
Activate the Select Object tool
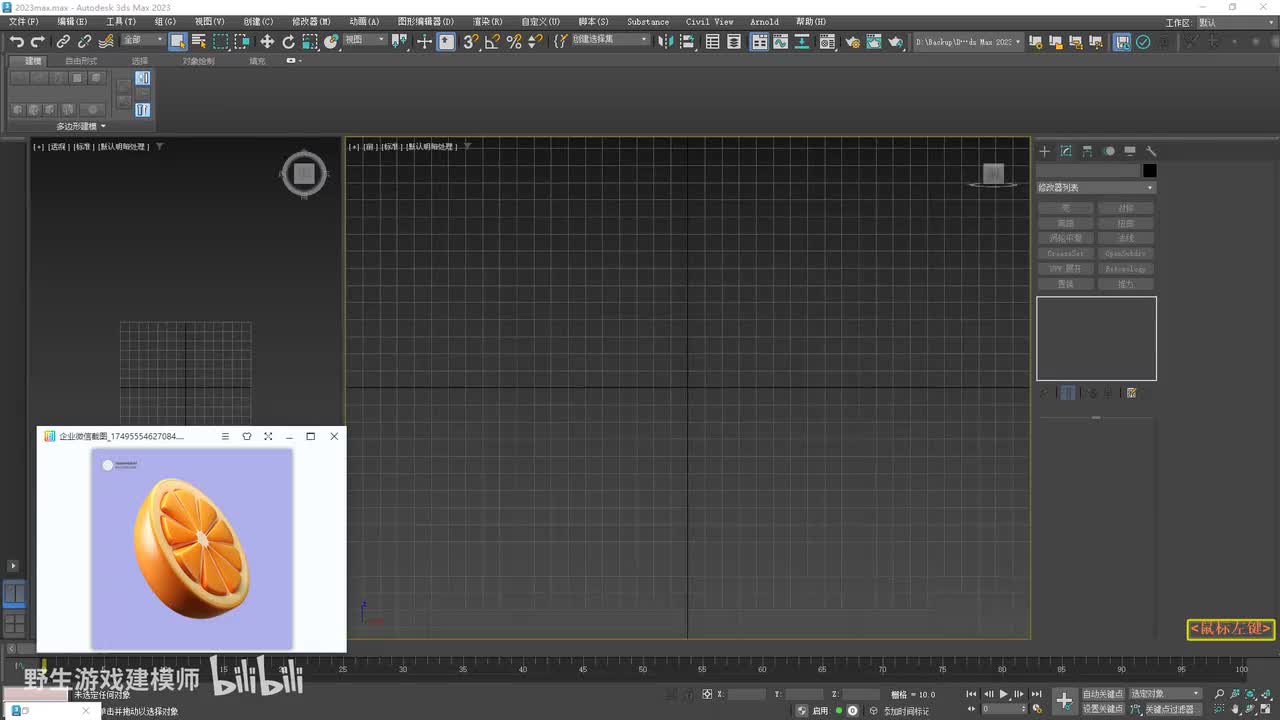[x=178, y=41]
